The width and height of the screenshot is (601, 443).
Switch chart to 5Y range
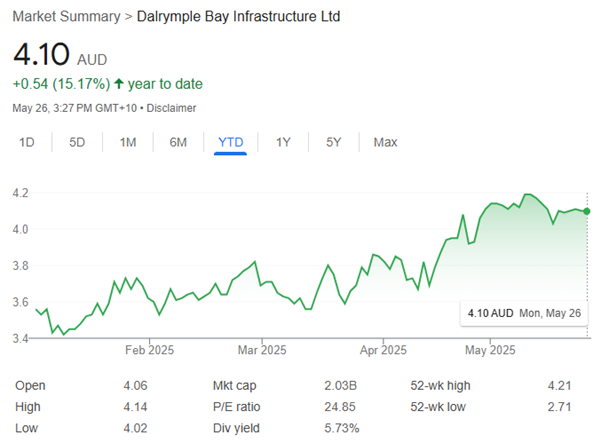pyautogui.click(x=334, y=143)
